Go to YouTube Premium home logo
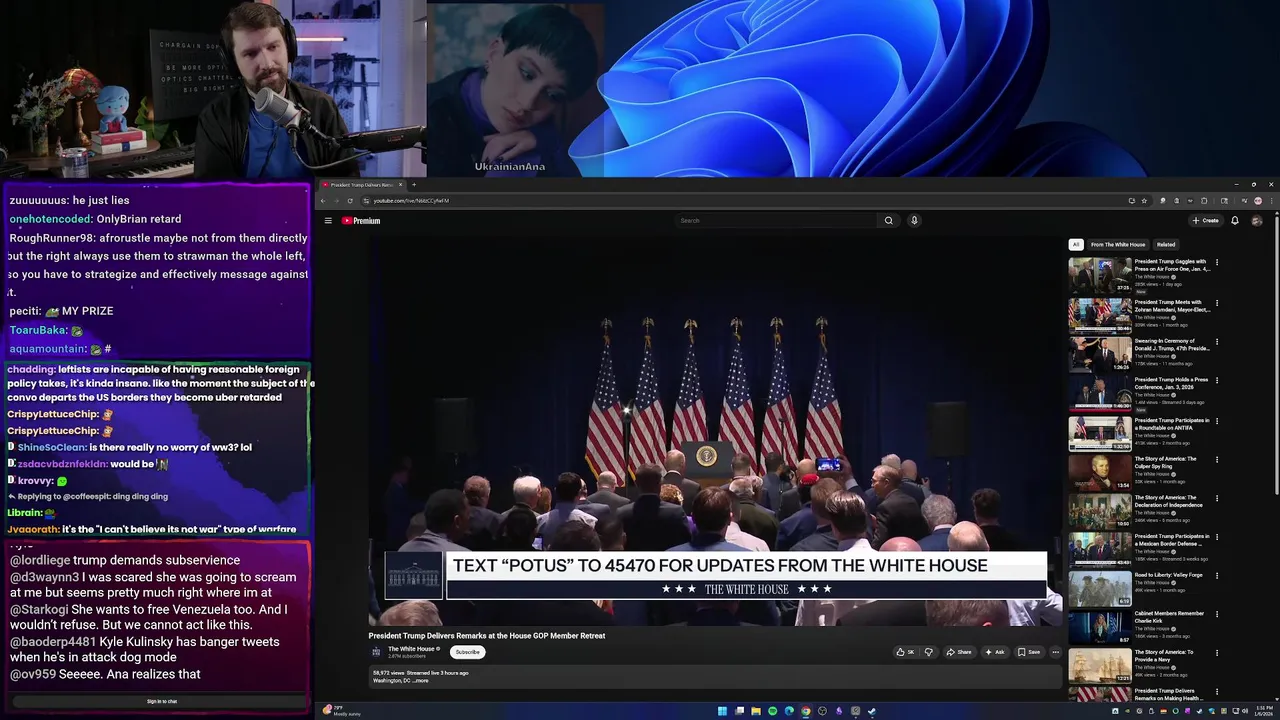Screen dimensions: 1280x720 (361, 221)
